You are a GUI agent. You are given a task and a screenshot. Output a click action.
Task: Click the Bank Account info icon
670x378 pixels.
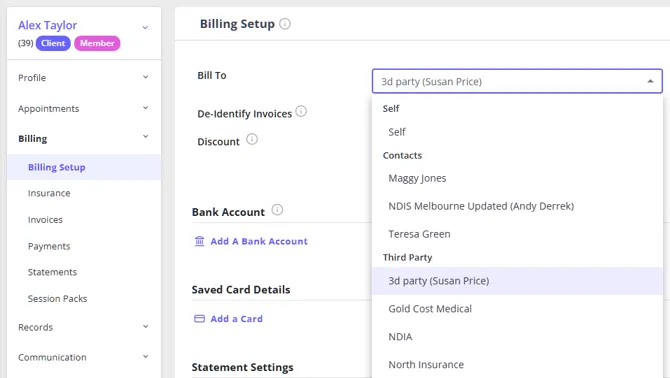click(277, 210)
